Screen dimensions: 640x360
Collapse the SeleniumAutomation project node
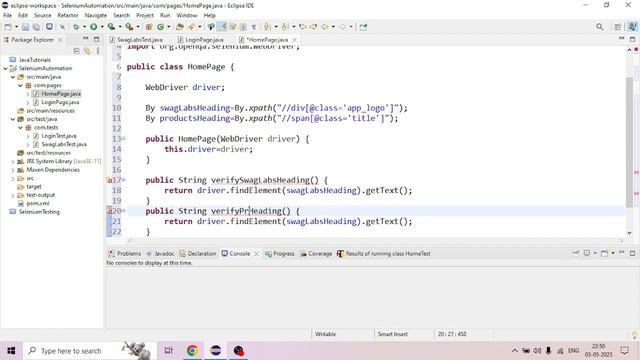(5, 68)
